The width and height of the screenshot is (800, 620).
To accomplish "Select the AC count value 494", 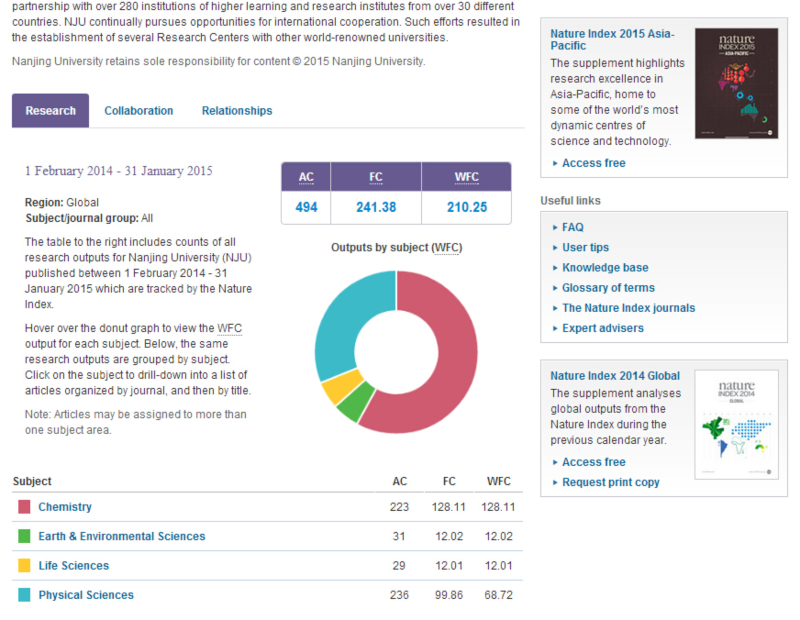I will pyautogui.click(x=306, y=207).
